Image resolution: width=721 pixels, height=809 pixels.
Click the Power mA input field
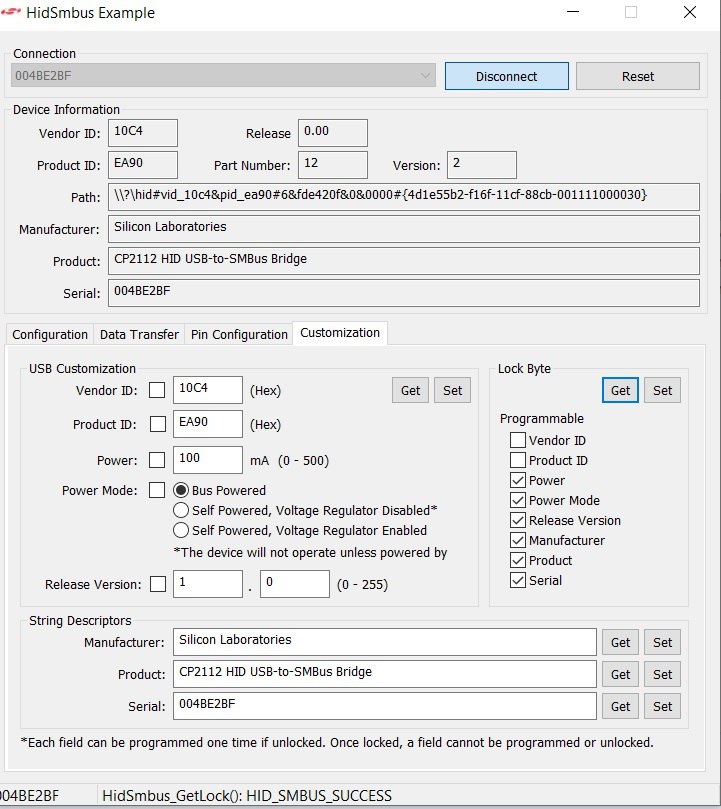pos(207,460)
